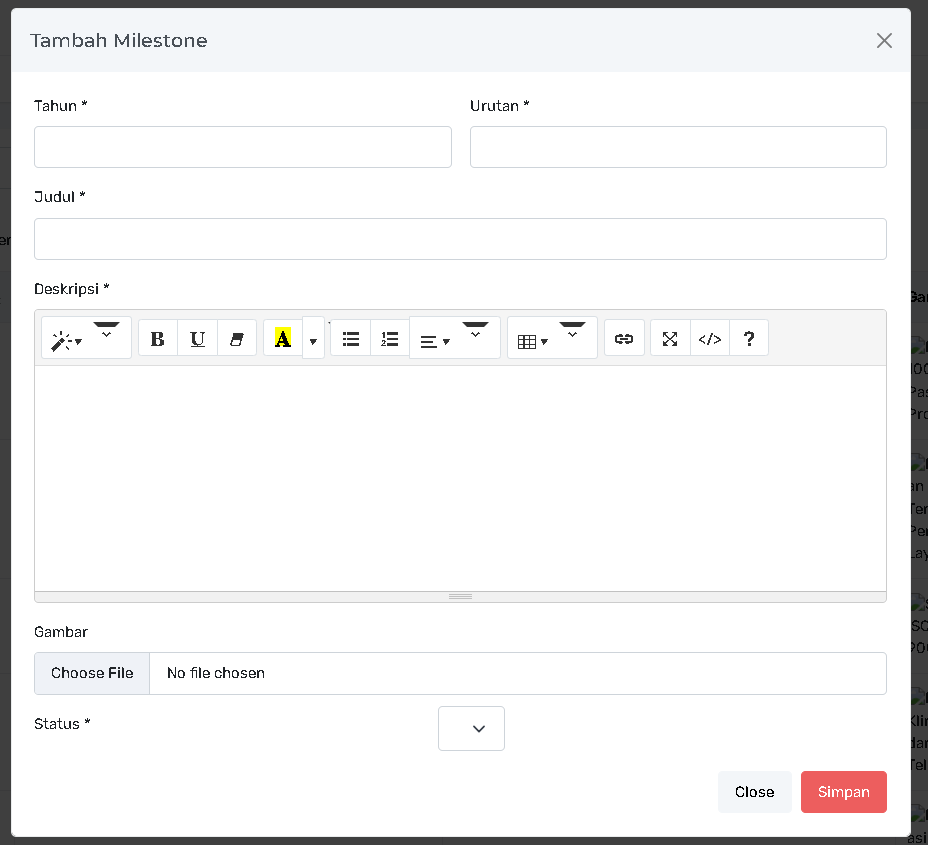The image size is (928, 845).
Task: Open the Status select dropdown
Action: [471, 728]
